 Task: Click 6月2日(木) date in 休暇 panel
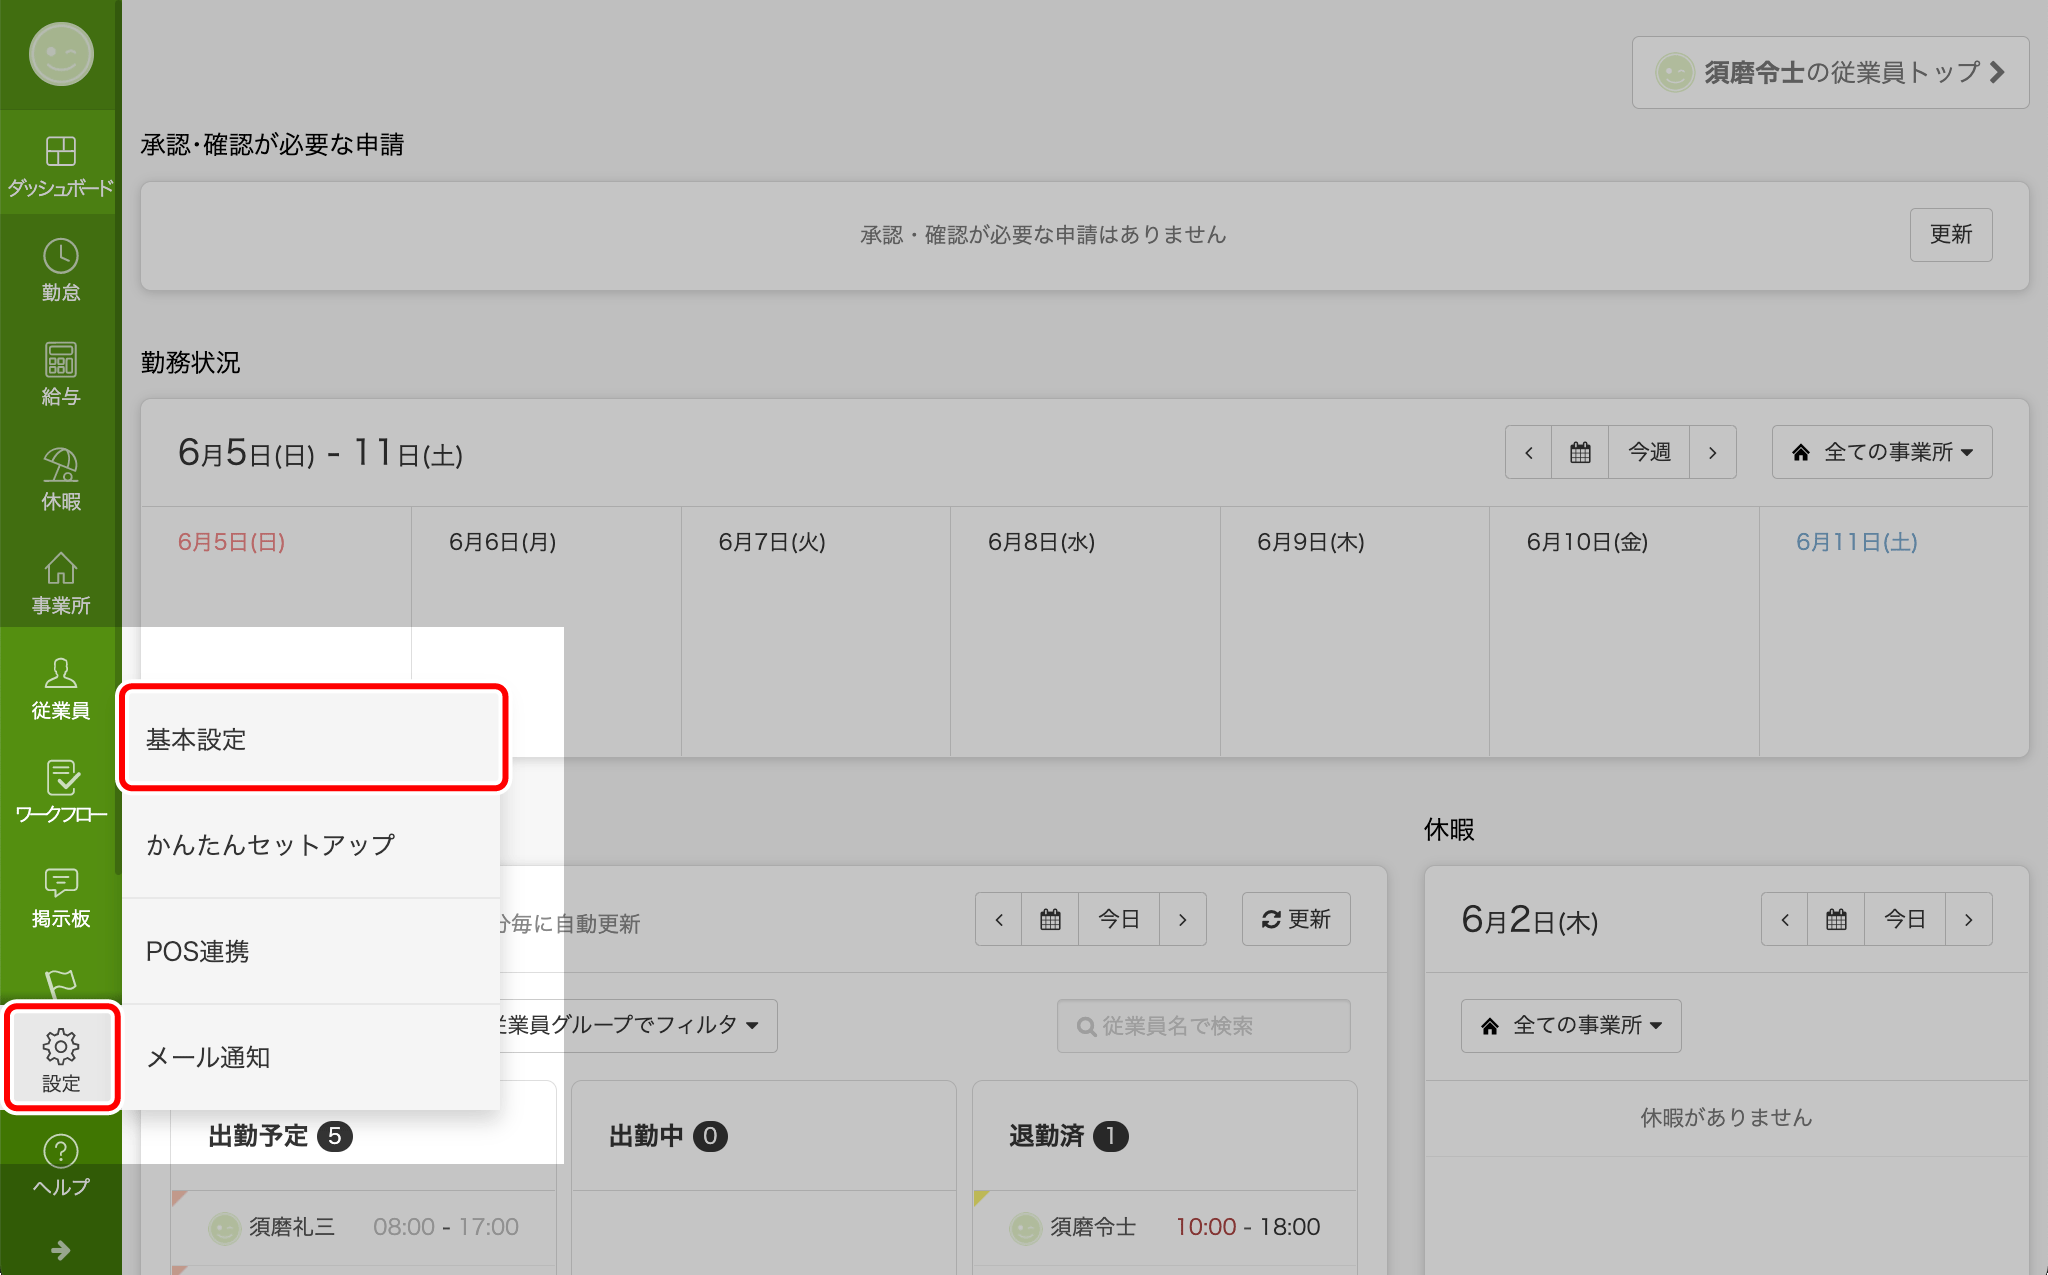pyautogui.click(x=1529, y=919)
